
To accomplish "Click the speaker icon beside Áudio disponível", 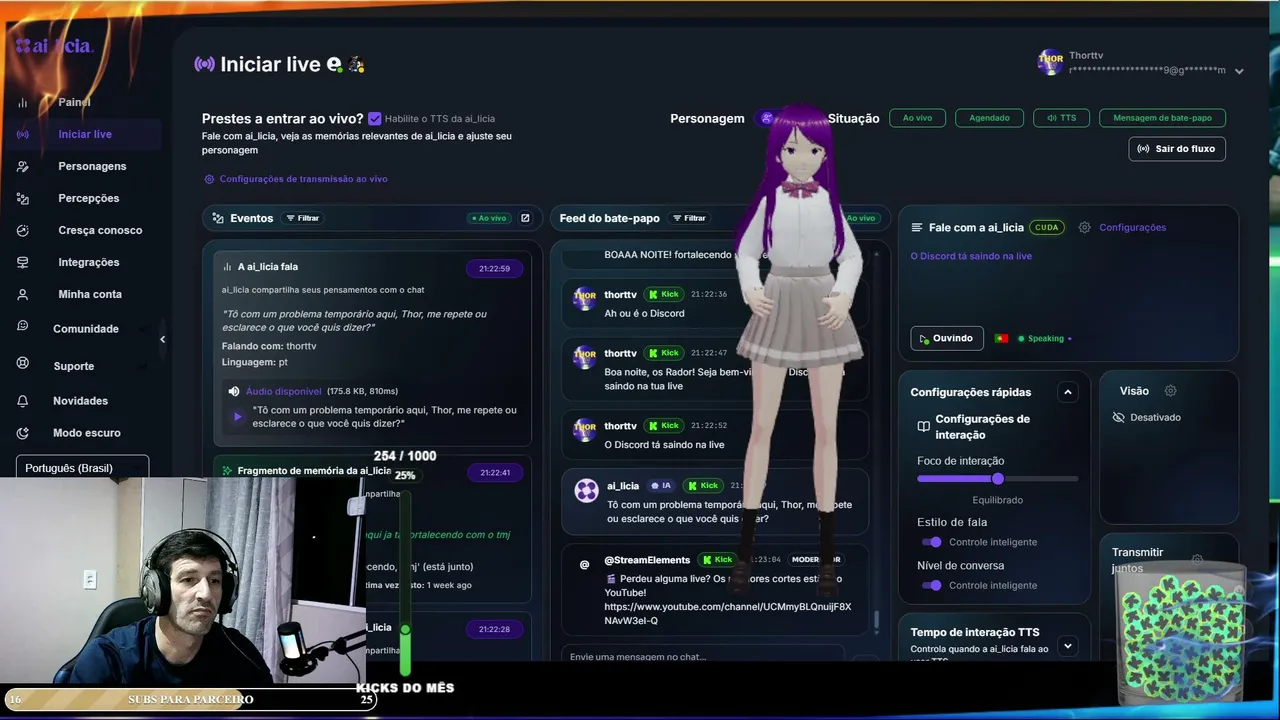I will (x=234, y=391).
